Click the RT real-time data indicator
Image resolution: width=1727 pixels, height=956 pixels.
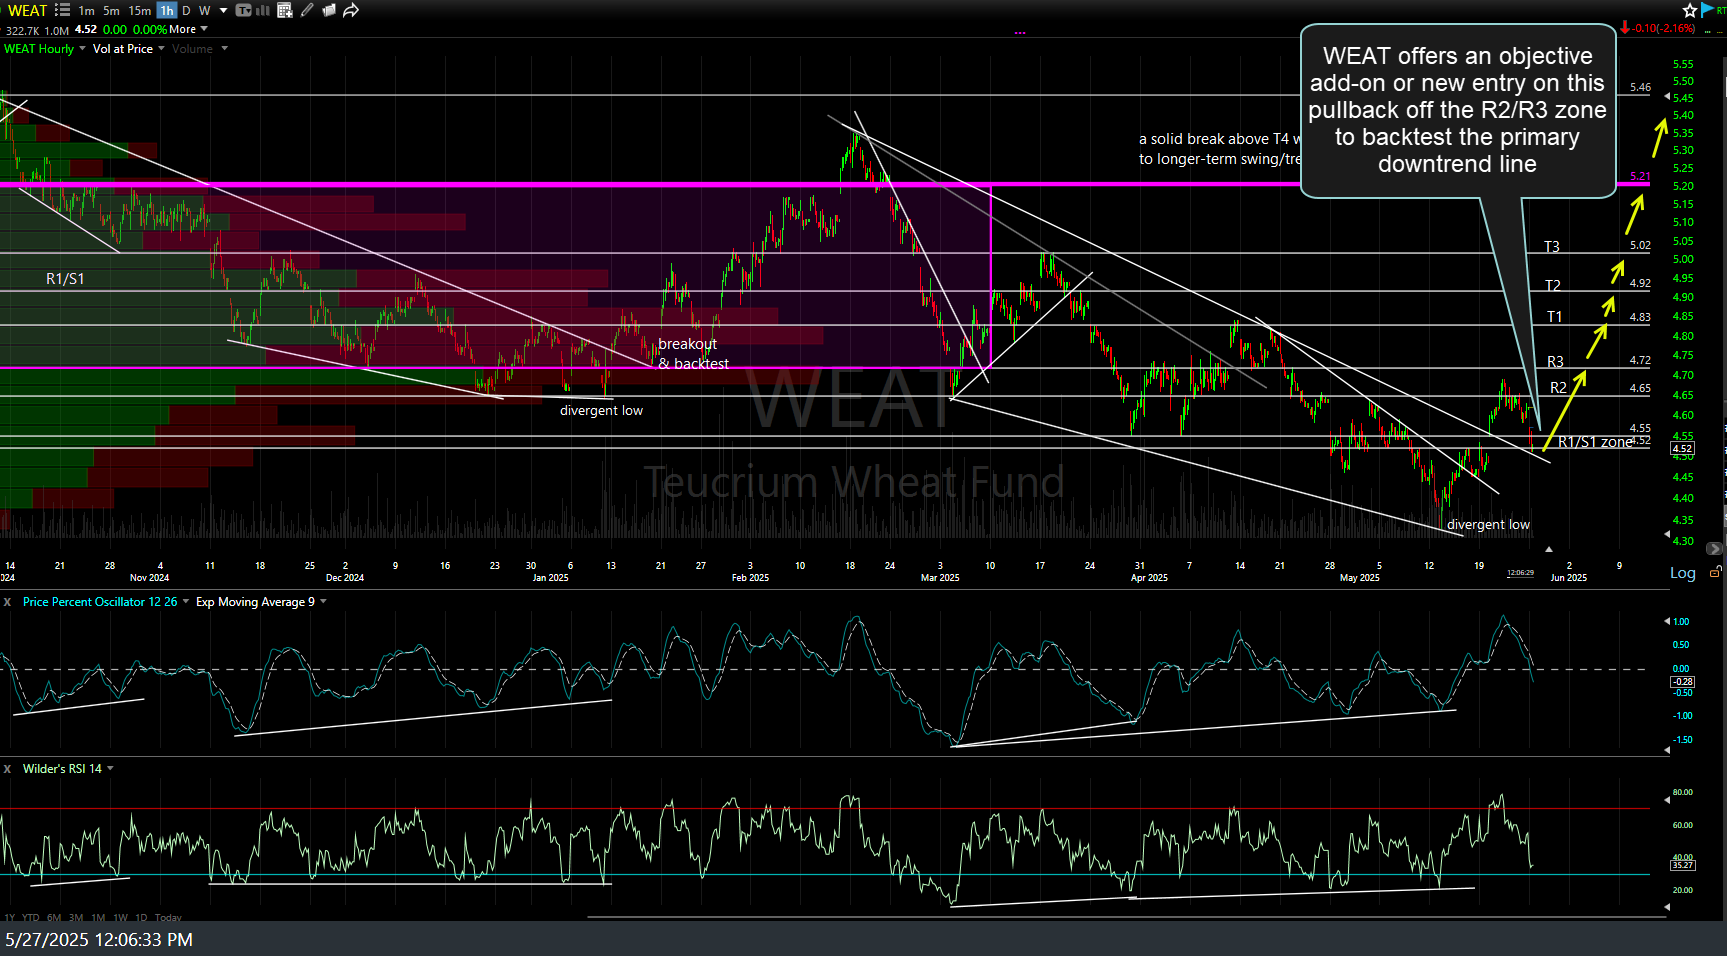(x=1721, y=10)
